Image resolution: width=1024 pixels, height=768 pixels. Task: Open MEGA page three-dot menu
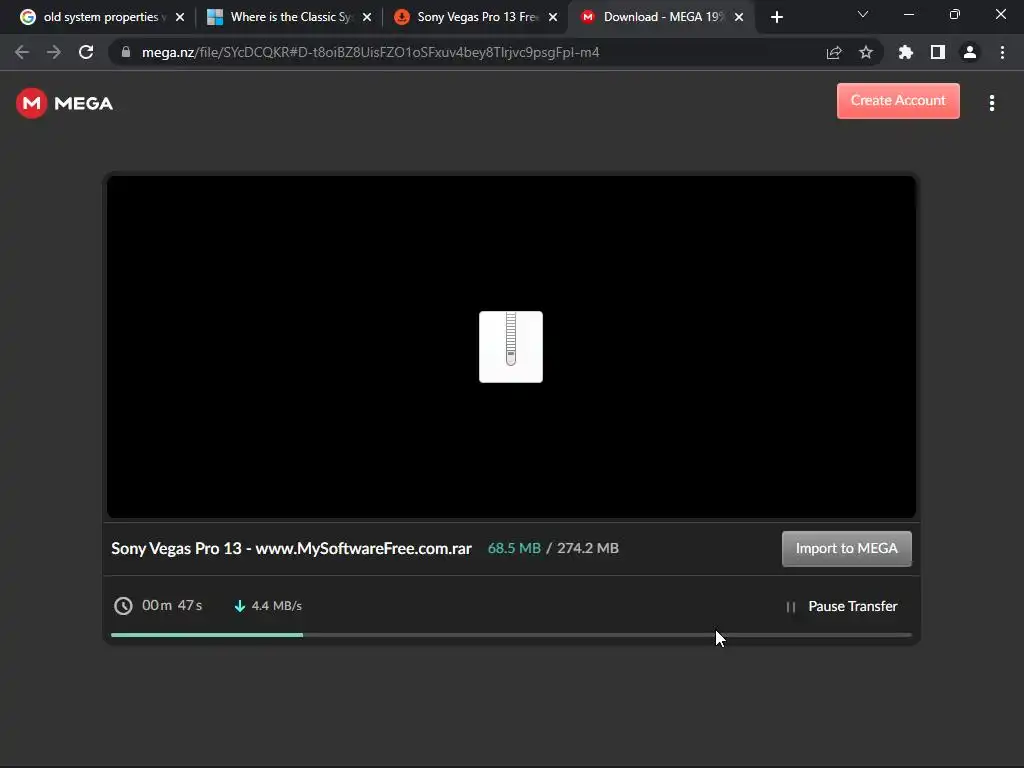click(991, 103)
